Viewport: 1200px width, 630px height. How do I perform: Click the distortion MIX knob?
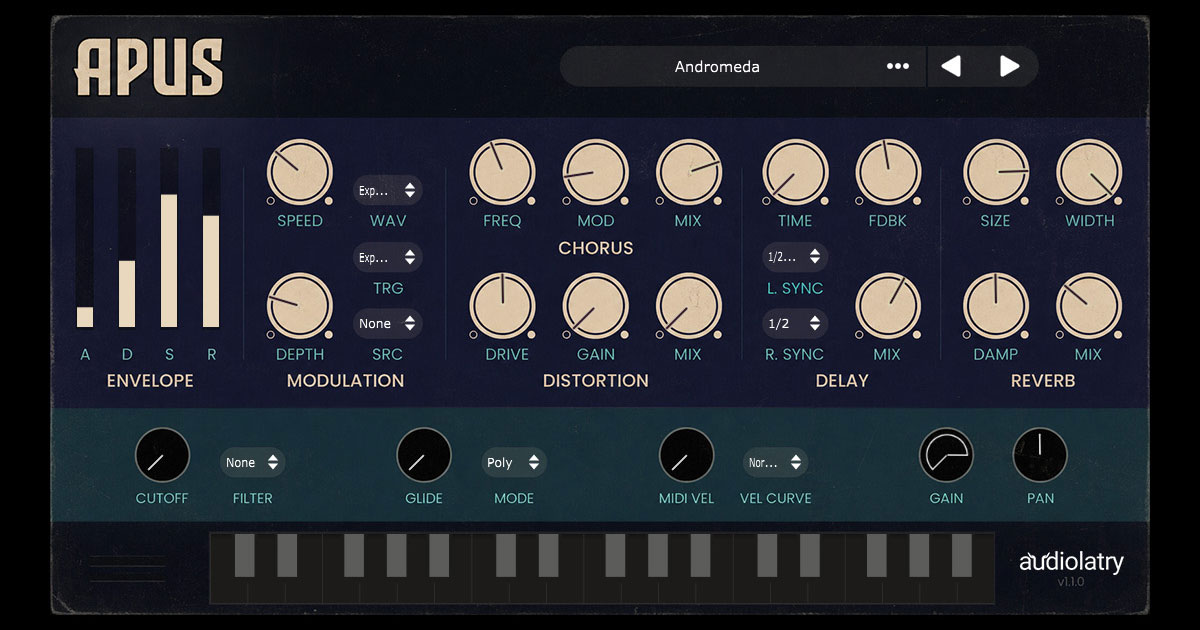tap(688, 306)
